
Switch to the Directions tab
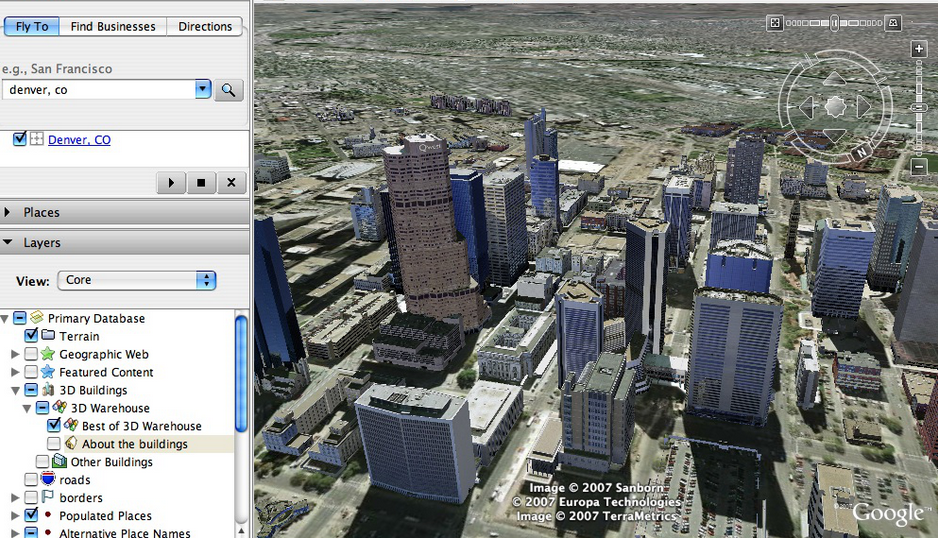point(205,26)
